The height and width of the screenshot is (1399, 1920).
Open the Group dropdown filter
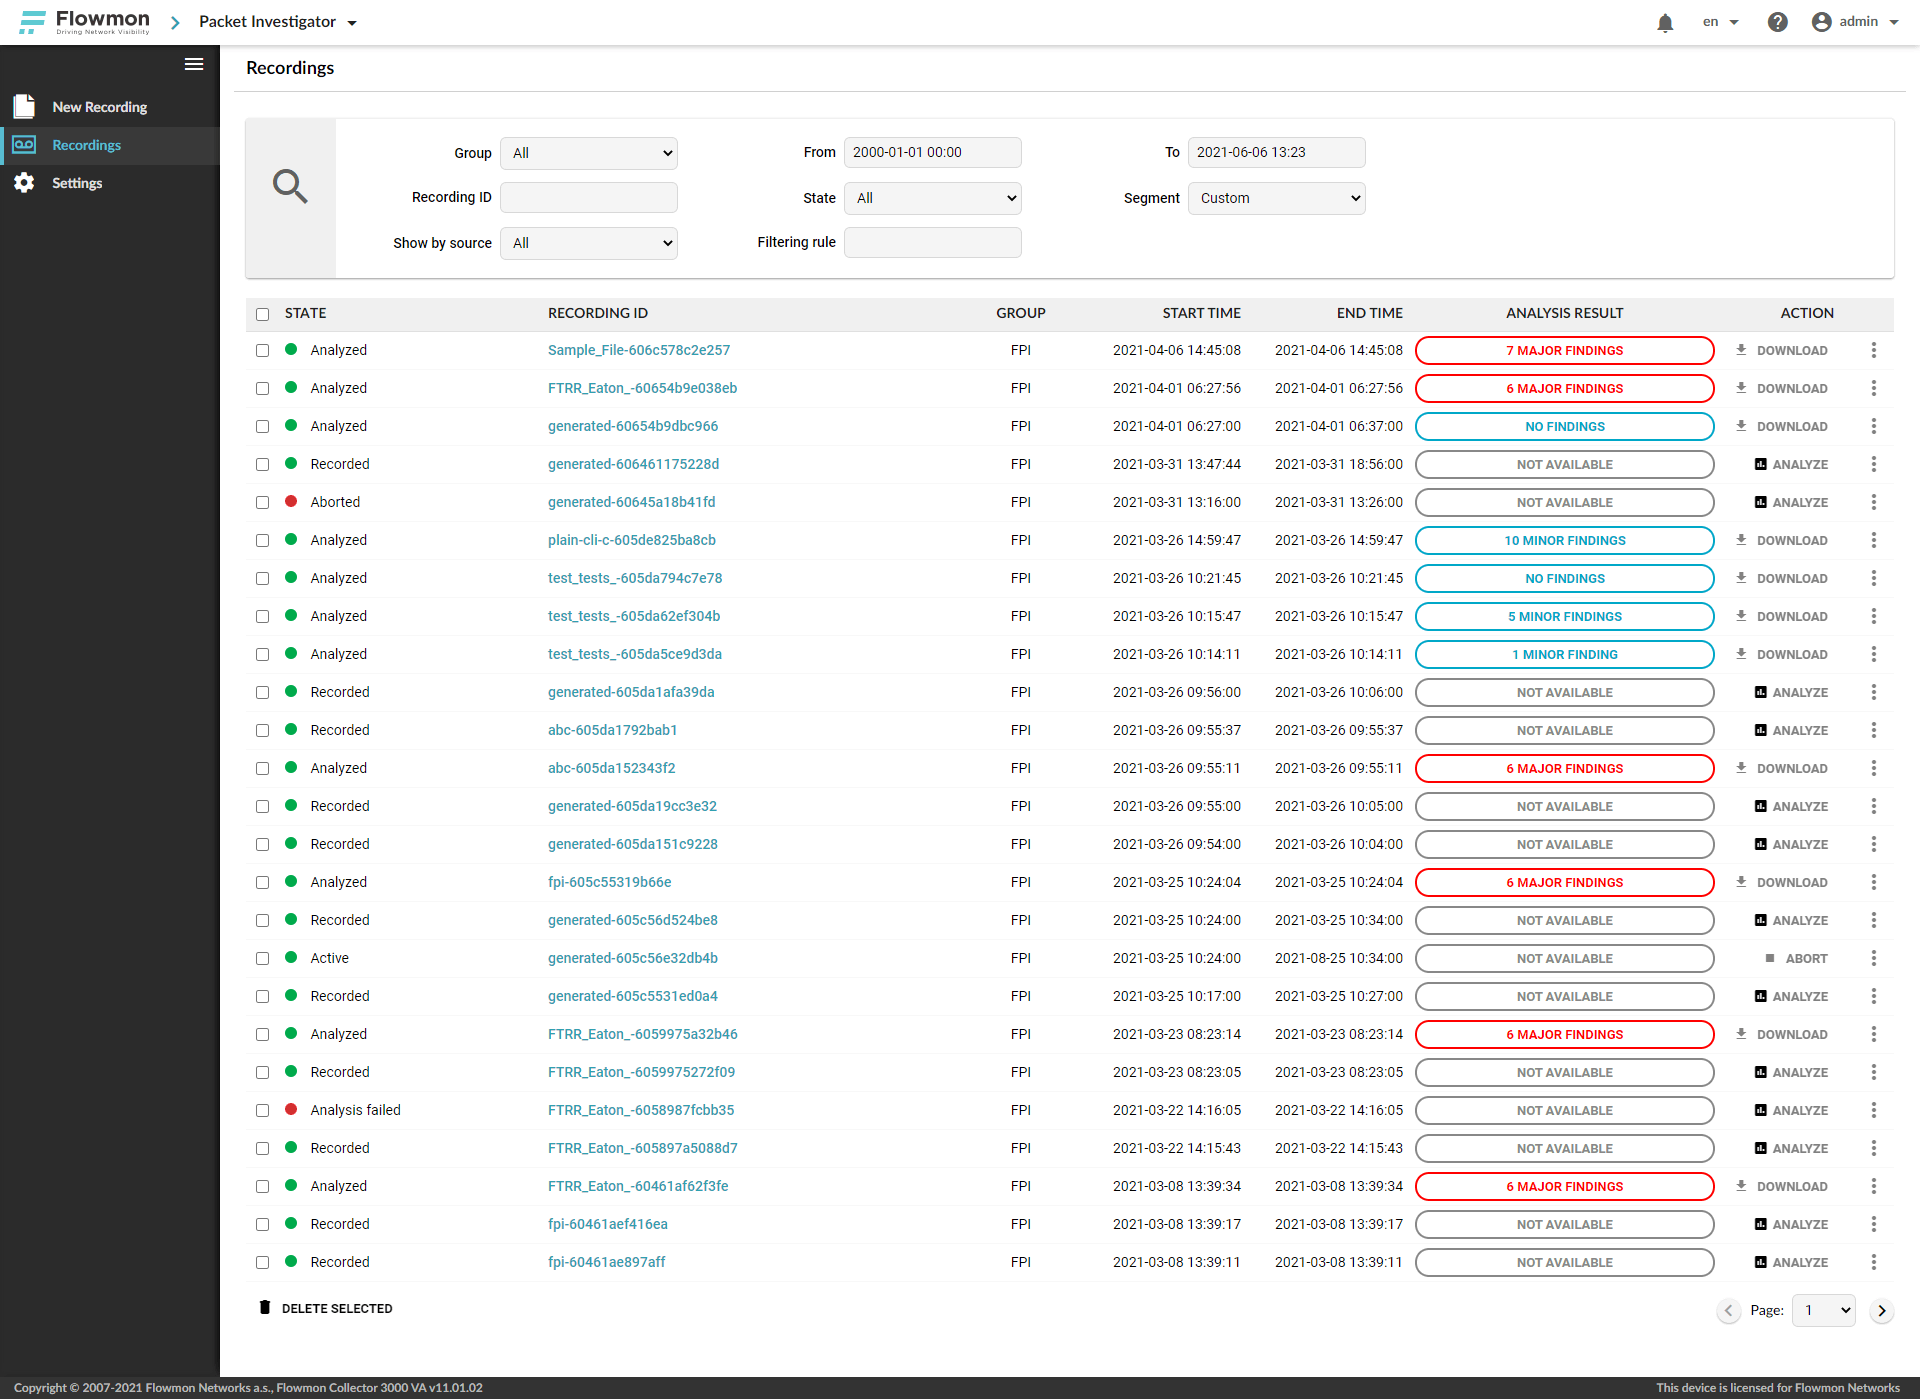coord(589,153)
